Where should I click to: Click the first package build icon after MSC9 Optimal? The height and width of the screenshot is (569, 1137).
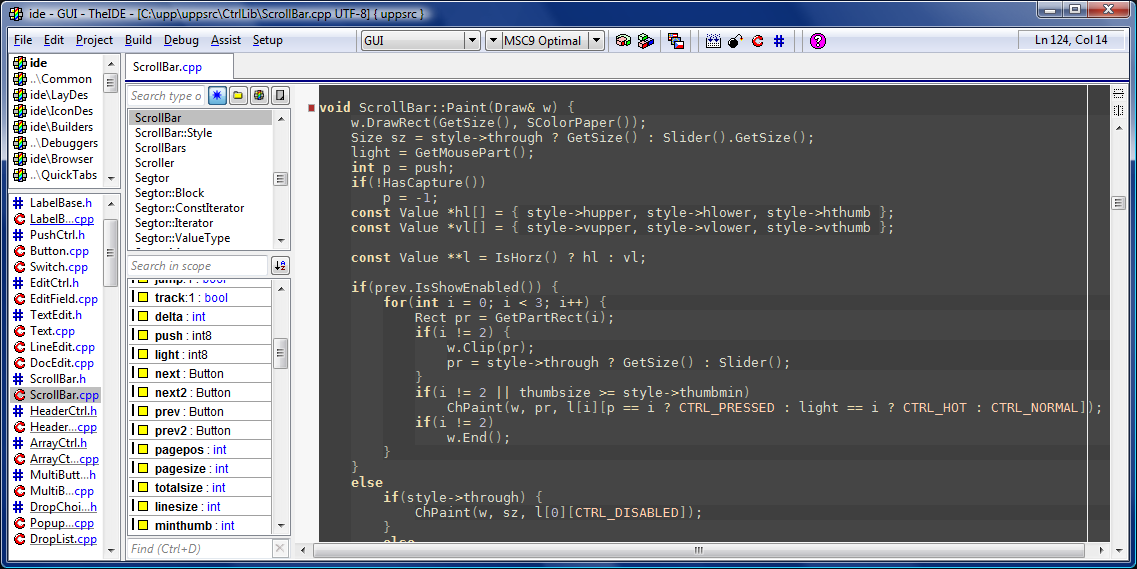(623, 41)
